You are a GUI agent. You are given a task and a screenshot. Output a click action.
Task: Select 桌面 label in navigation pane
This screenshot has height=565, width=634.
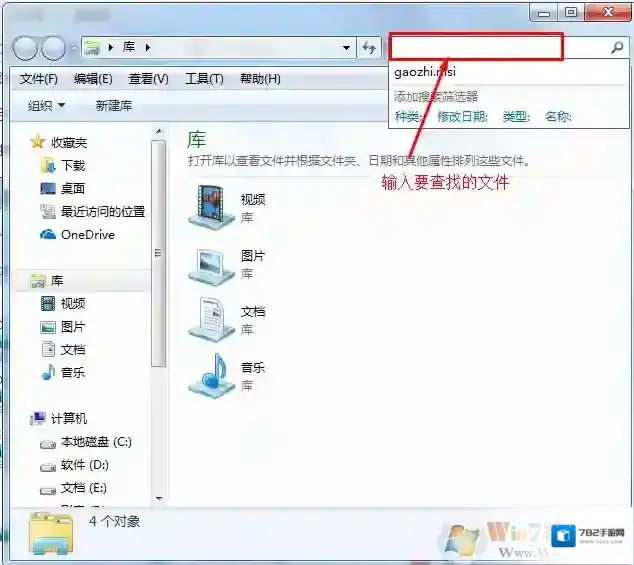[73, 188]
